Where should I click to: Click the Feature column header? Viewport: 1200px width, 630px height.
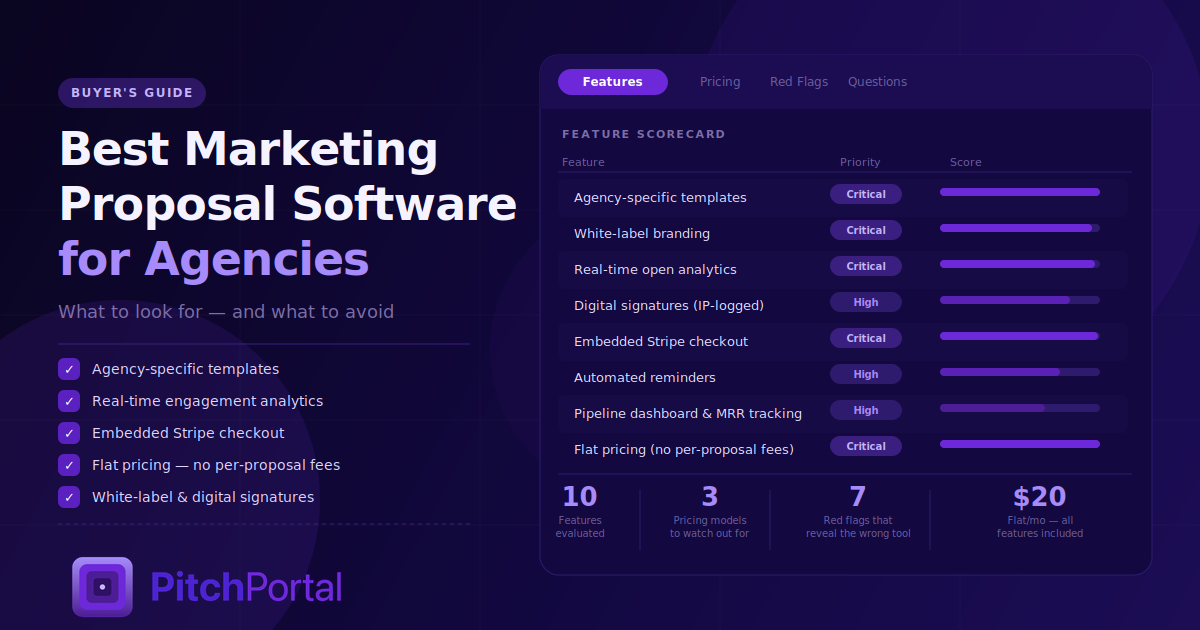click(x=583, y=162)
